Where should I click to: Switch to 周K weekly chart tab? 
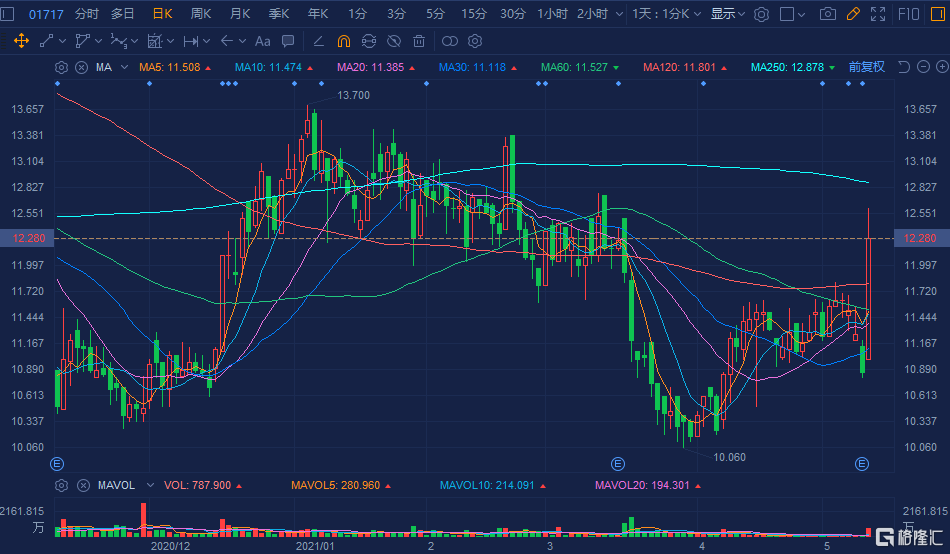(201, 14)
